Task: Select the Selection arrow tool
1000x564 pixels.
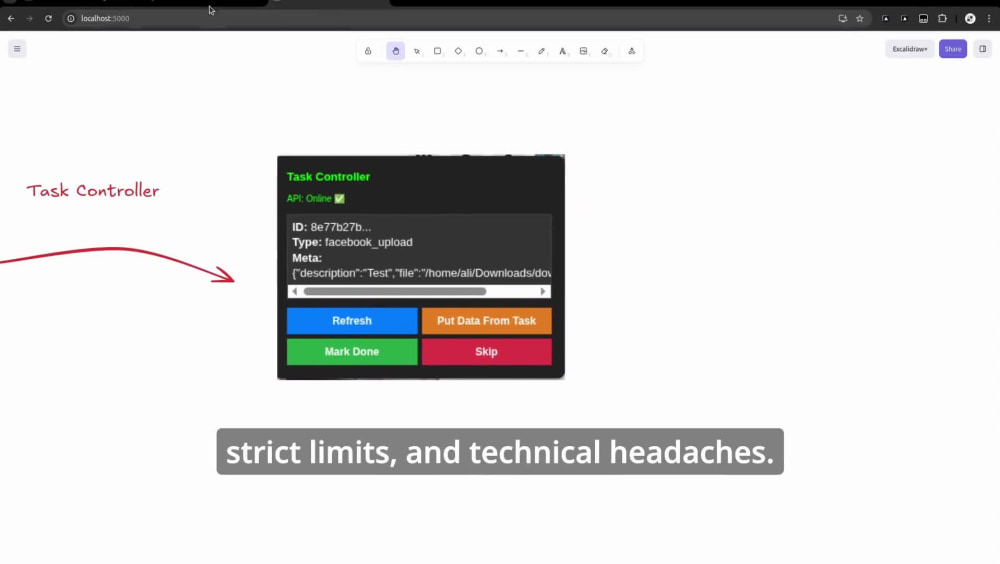Action: point(416,51)
